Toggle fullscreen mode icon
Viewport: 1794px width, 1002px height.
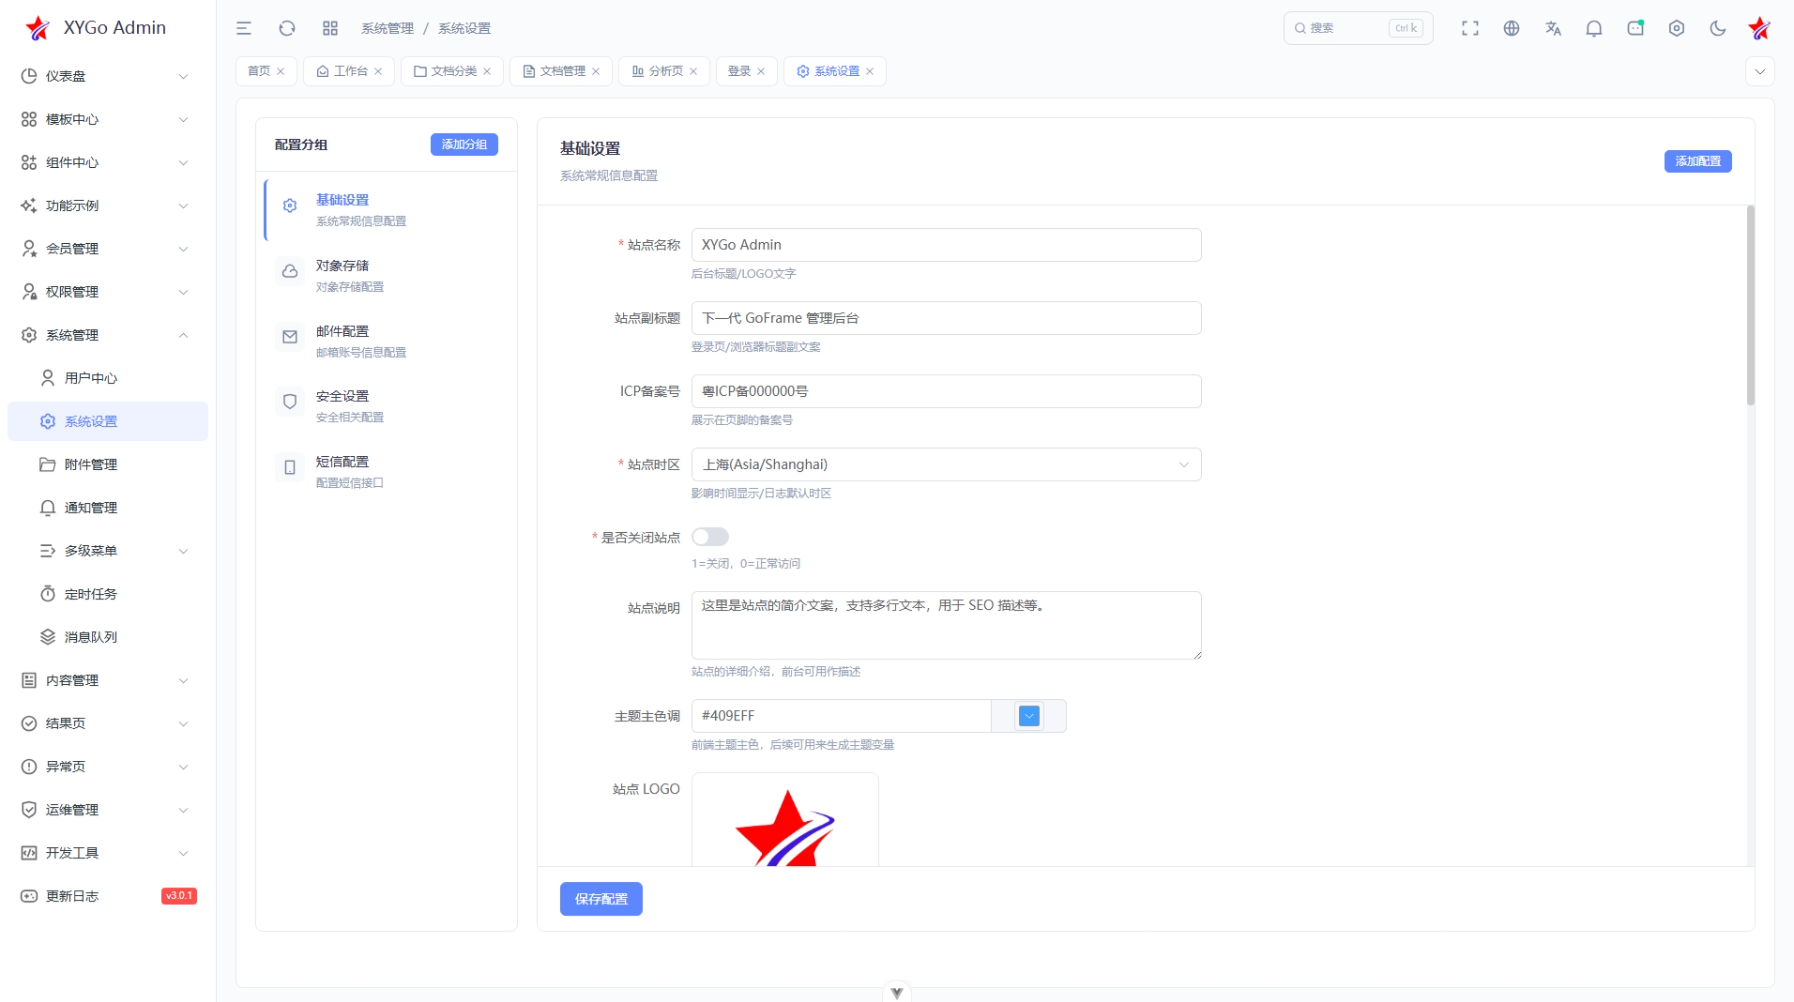coord(1470,28)
